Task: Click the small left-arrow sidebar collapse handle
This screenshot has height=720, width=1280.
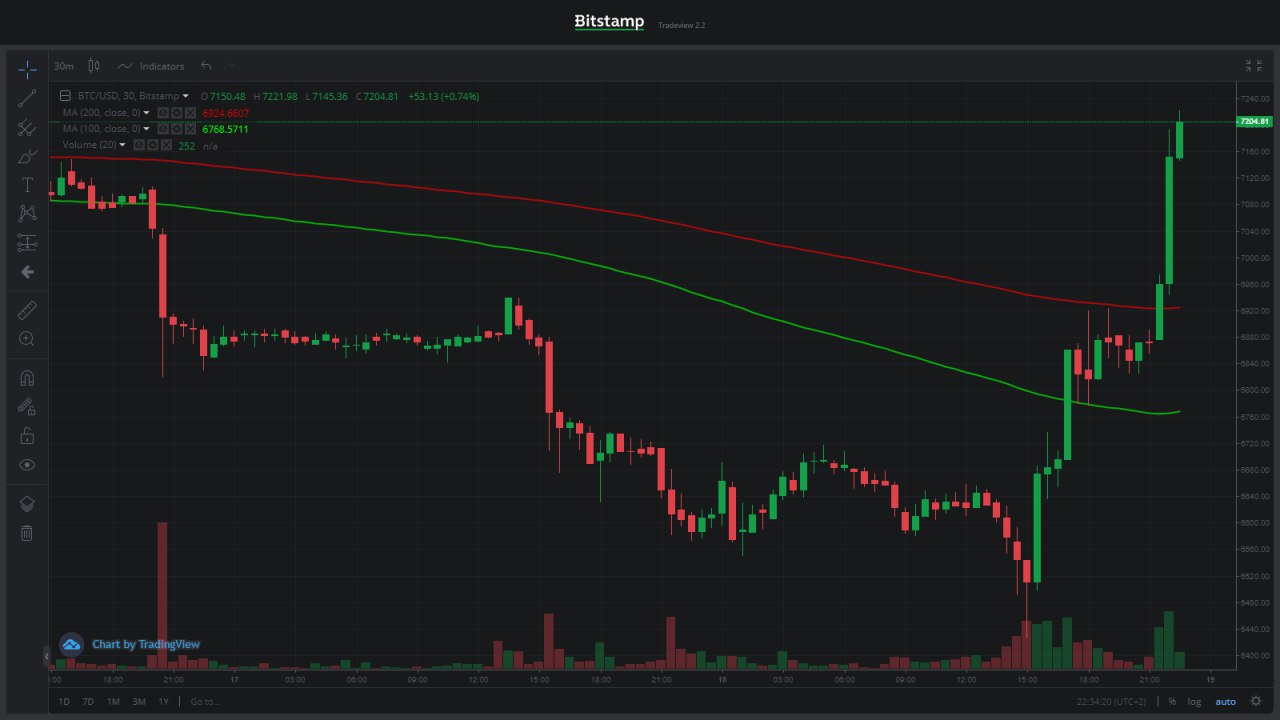Action: coord(45,656)
